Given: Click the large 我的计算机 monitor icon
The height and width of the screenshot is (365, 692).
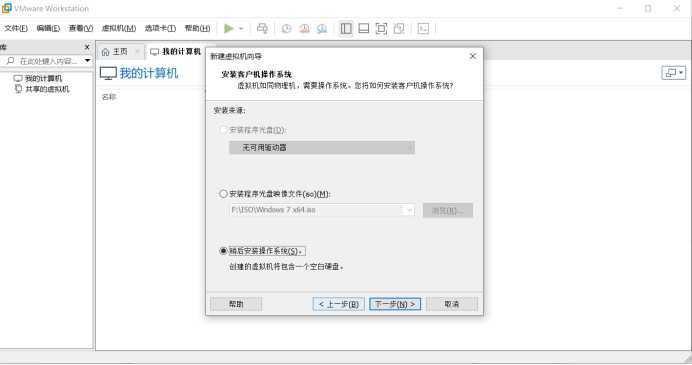Looking at the screenshot, I should (108, 73).
